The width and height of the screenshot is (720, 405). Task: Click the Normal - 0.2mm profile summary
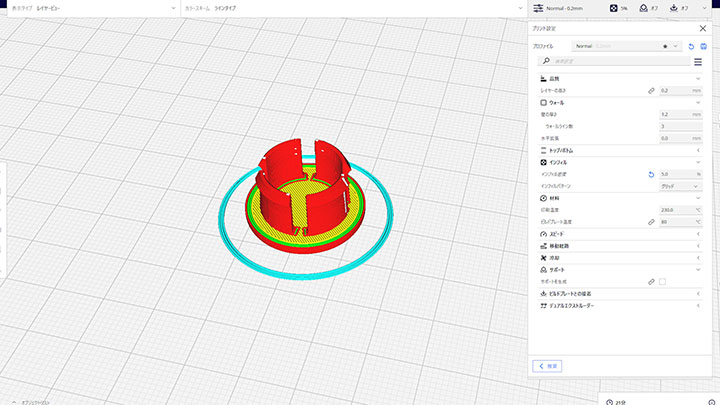(558, 8)
